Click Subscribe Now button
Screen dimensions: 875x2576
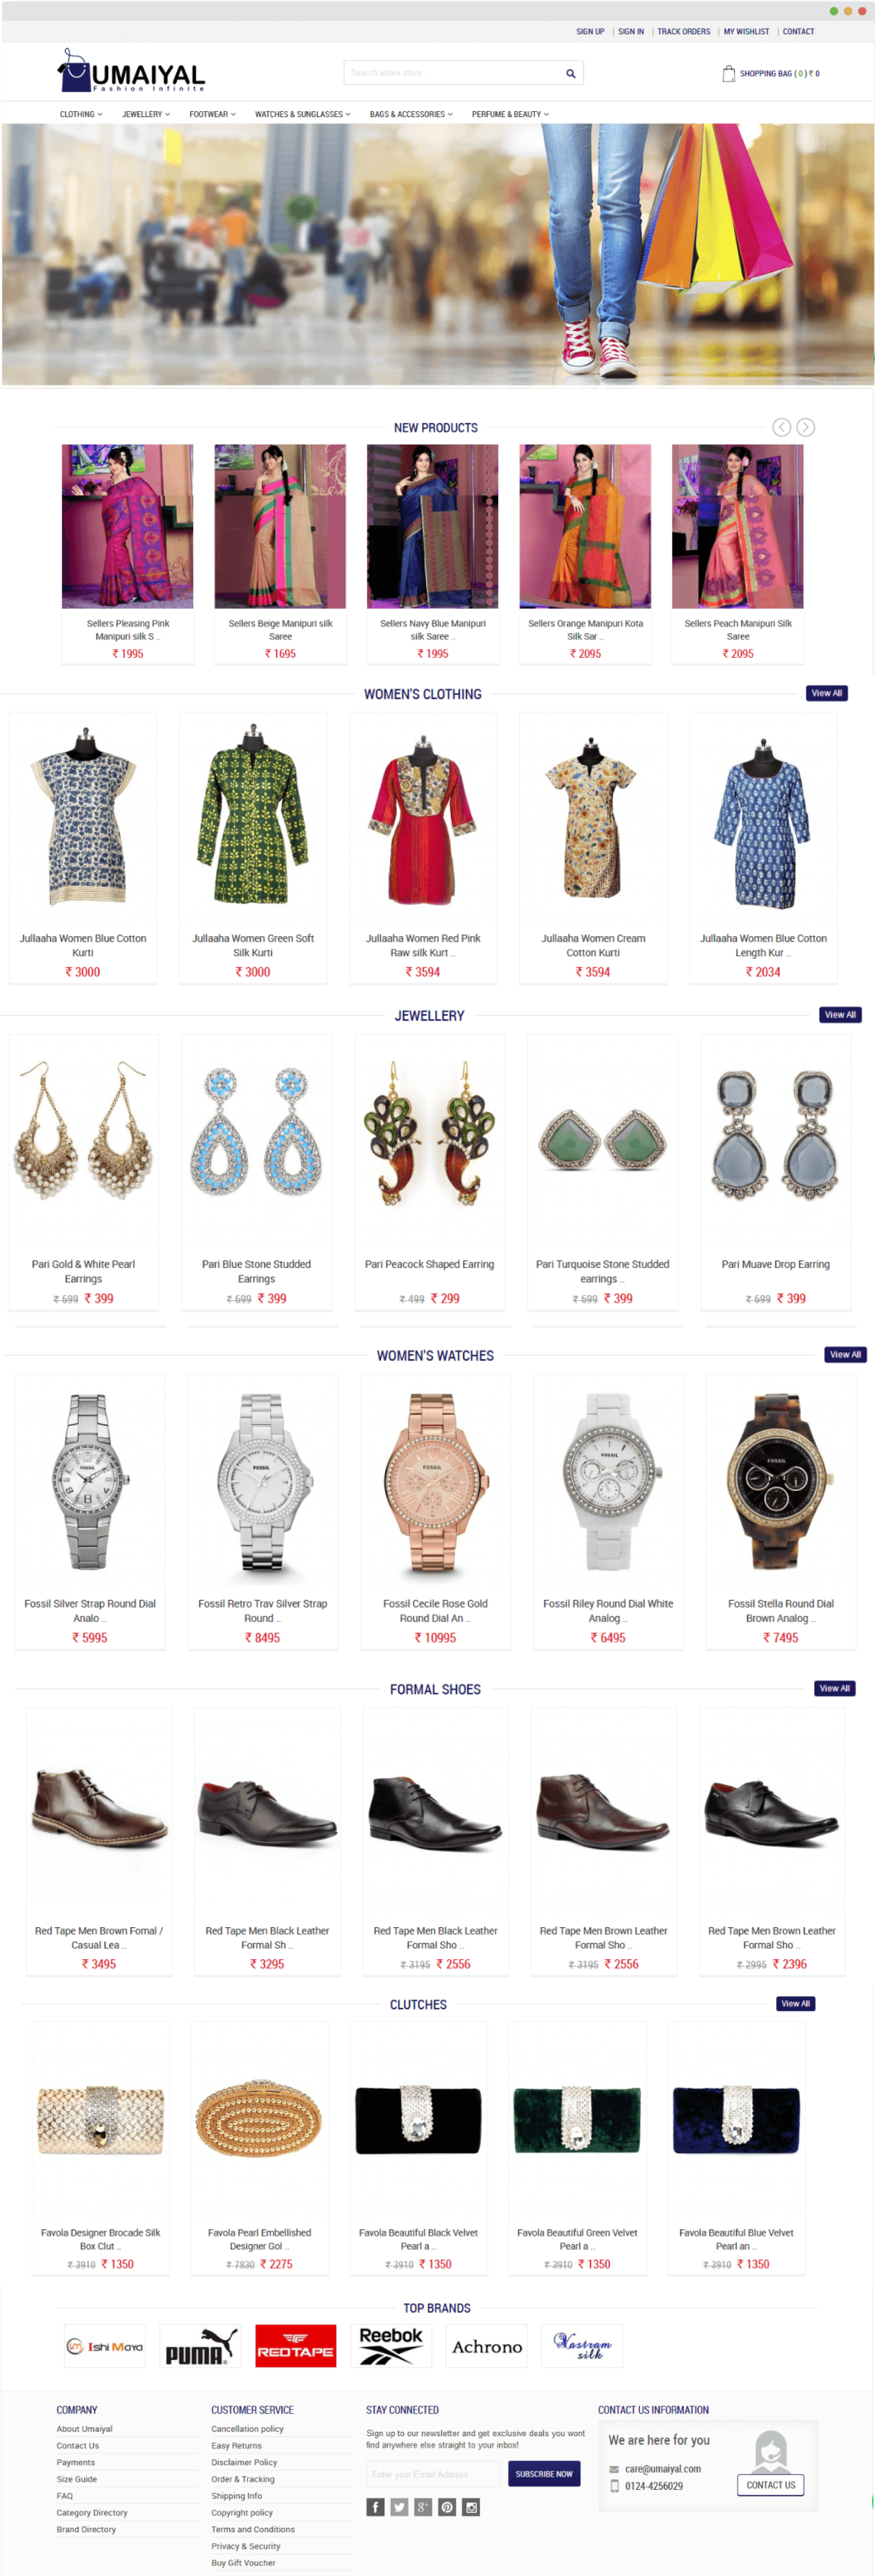click(x=544, y=2473)
